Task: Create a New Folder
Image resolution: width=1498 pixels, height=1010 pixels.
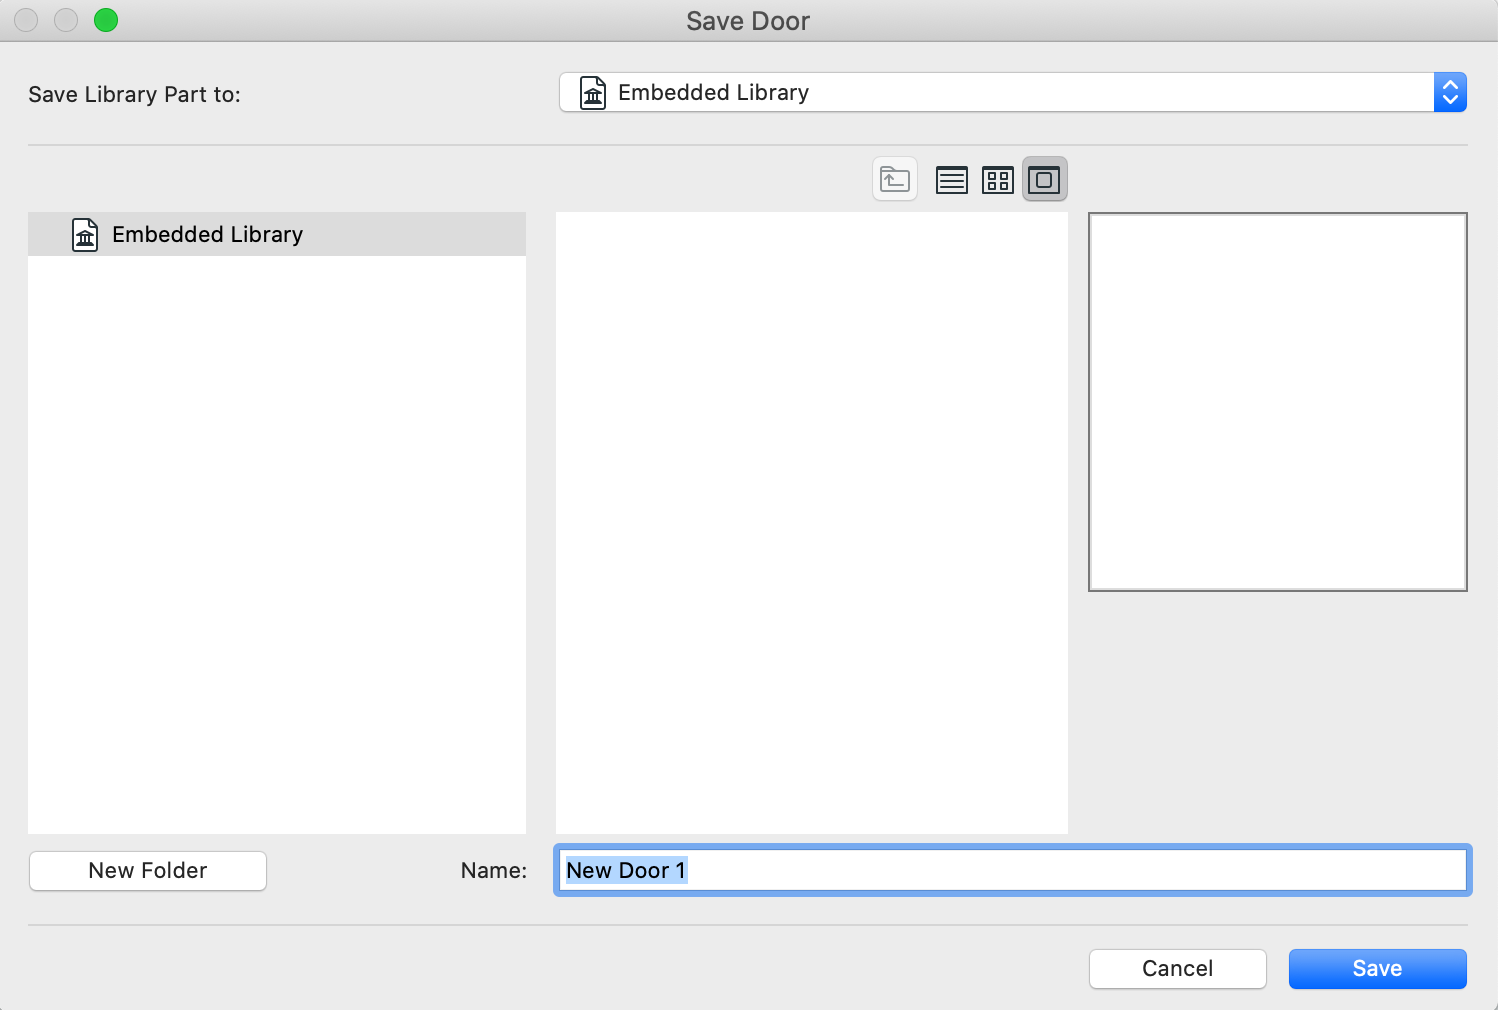Action: (x=148, y=871)
